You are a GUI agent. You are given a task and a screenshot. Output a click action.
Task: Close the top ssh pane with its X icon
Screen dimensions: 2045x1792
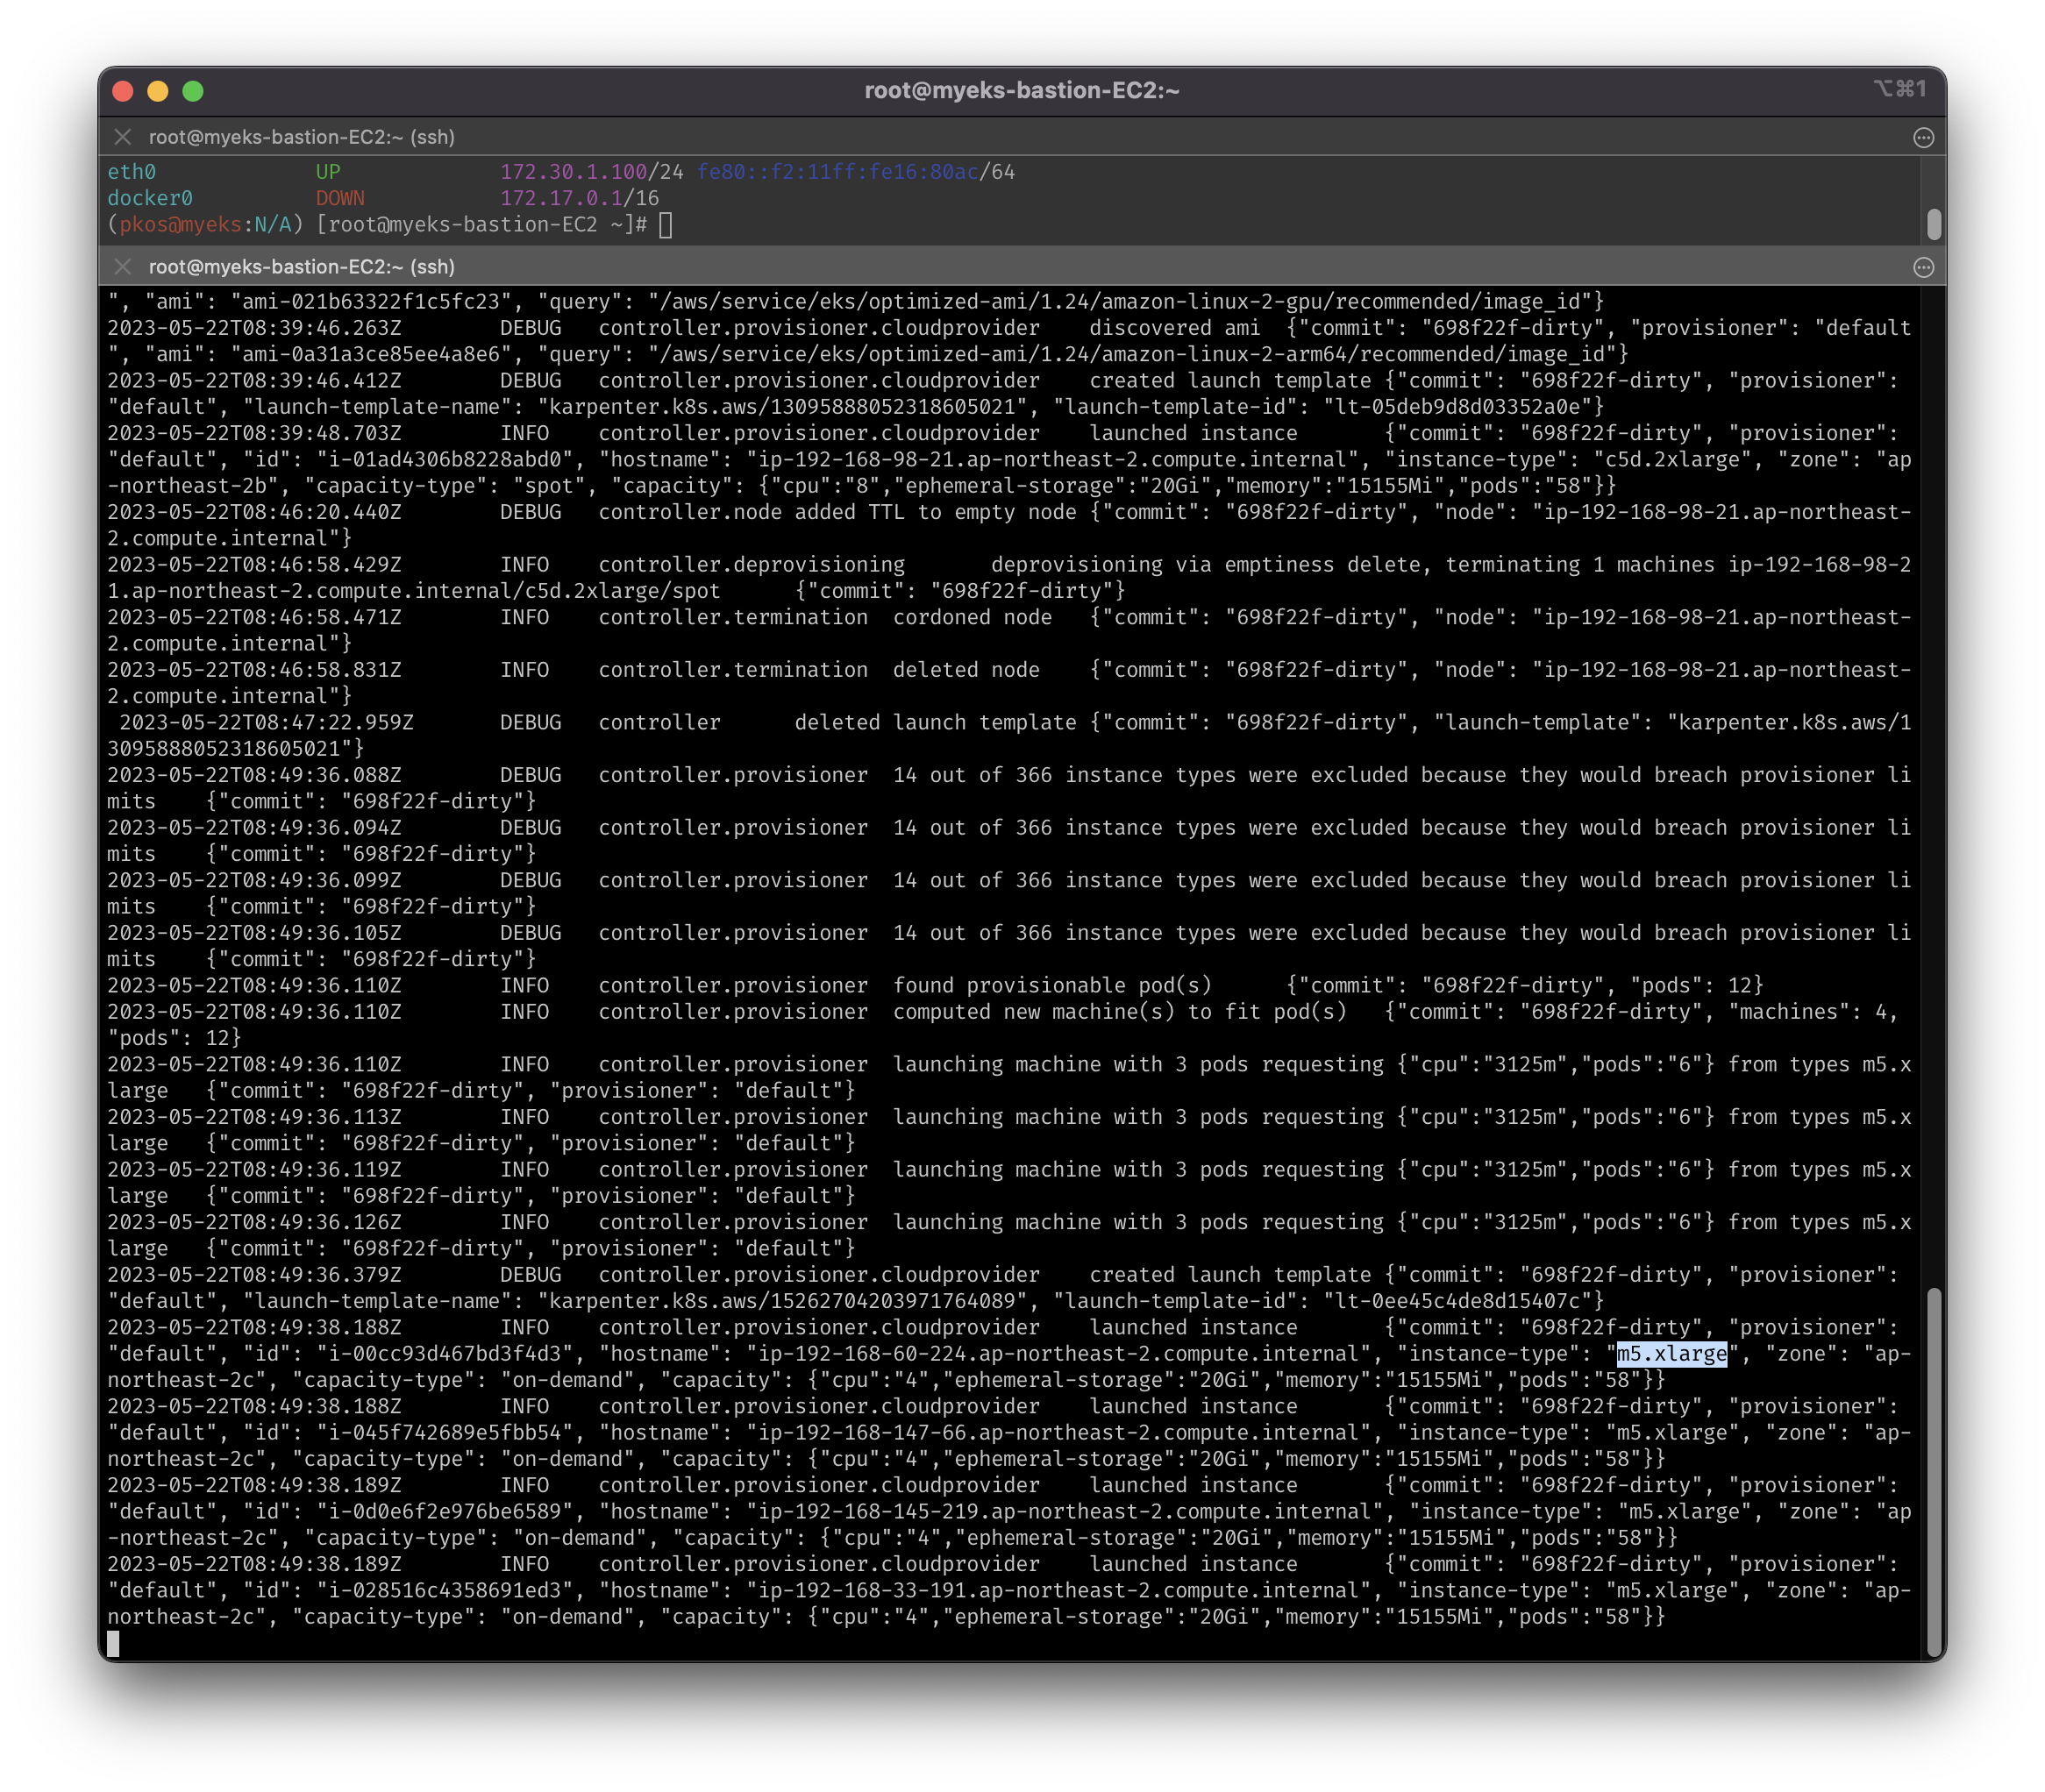pyautogui.click(x=123, y=137)
